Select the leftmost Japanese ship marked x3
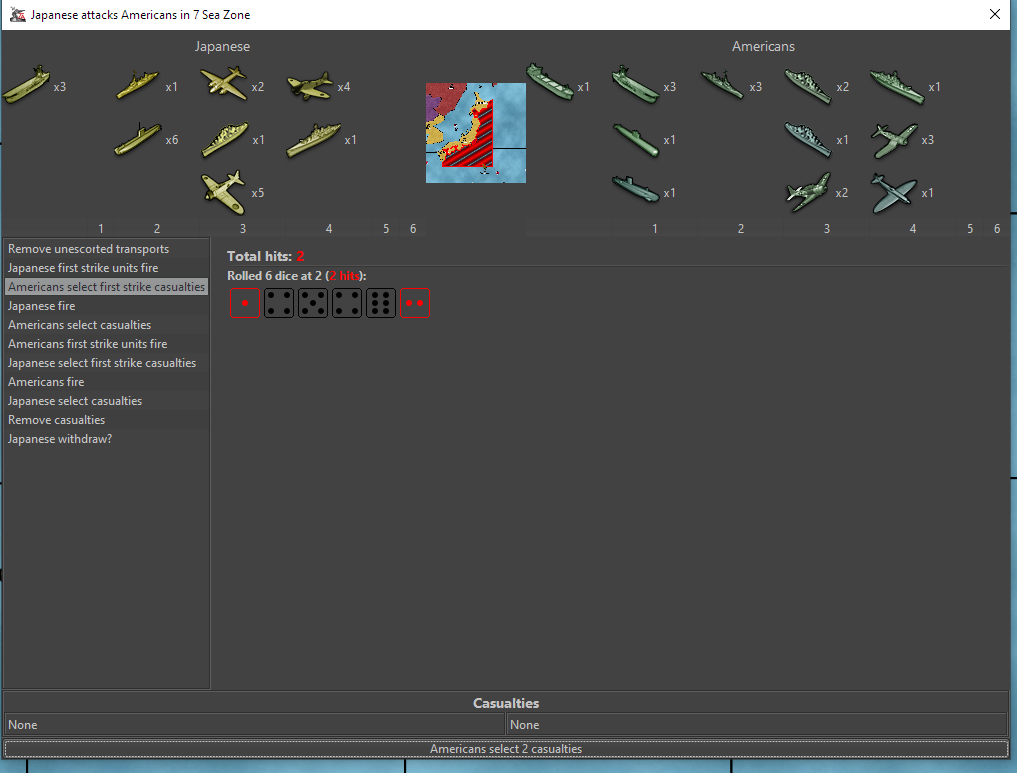This screenshot has width=1017, height=773. (x=26, y=86)
